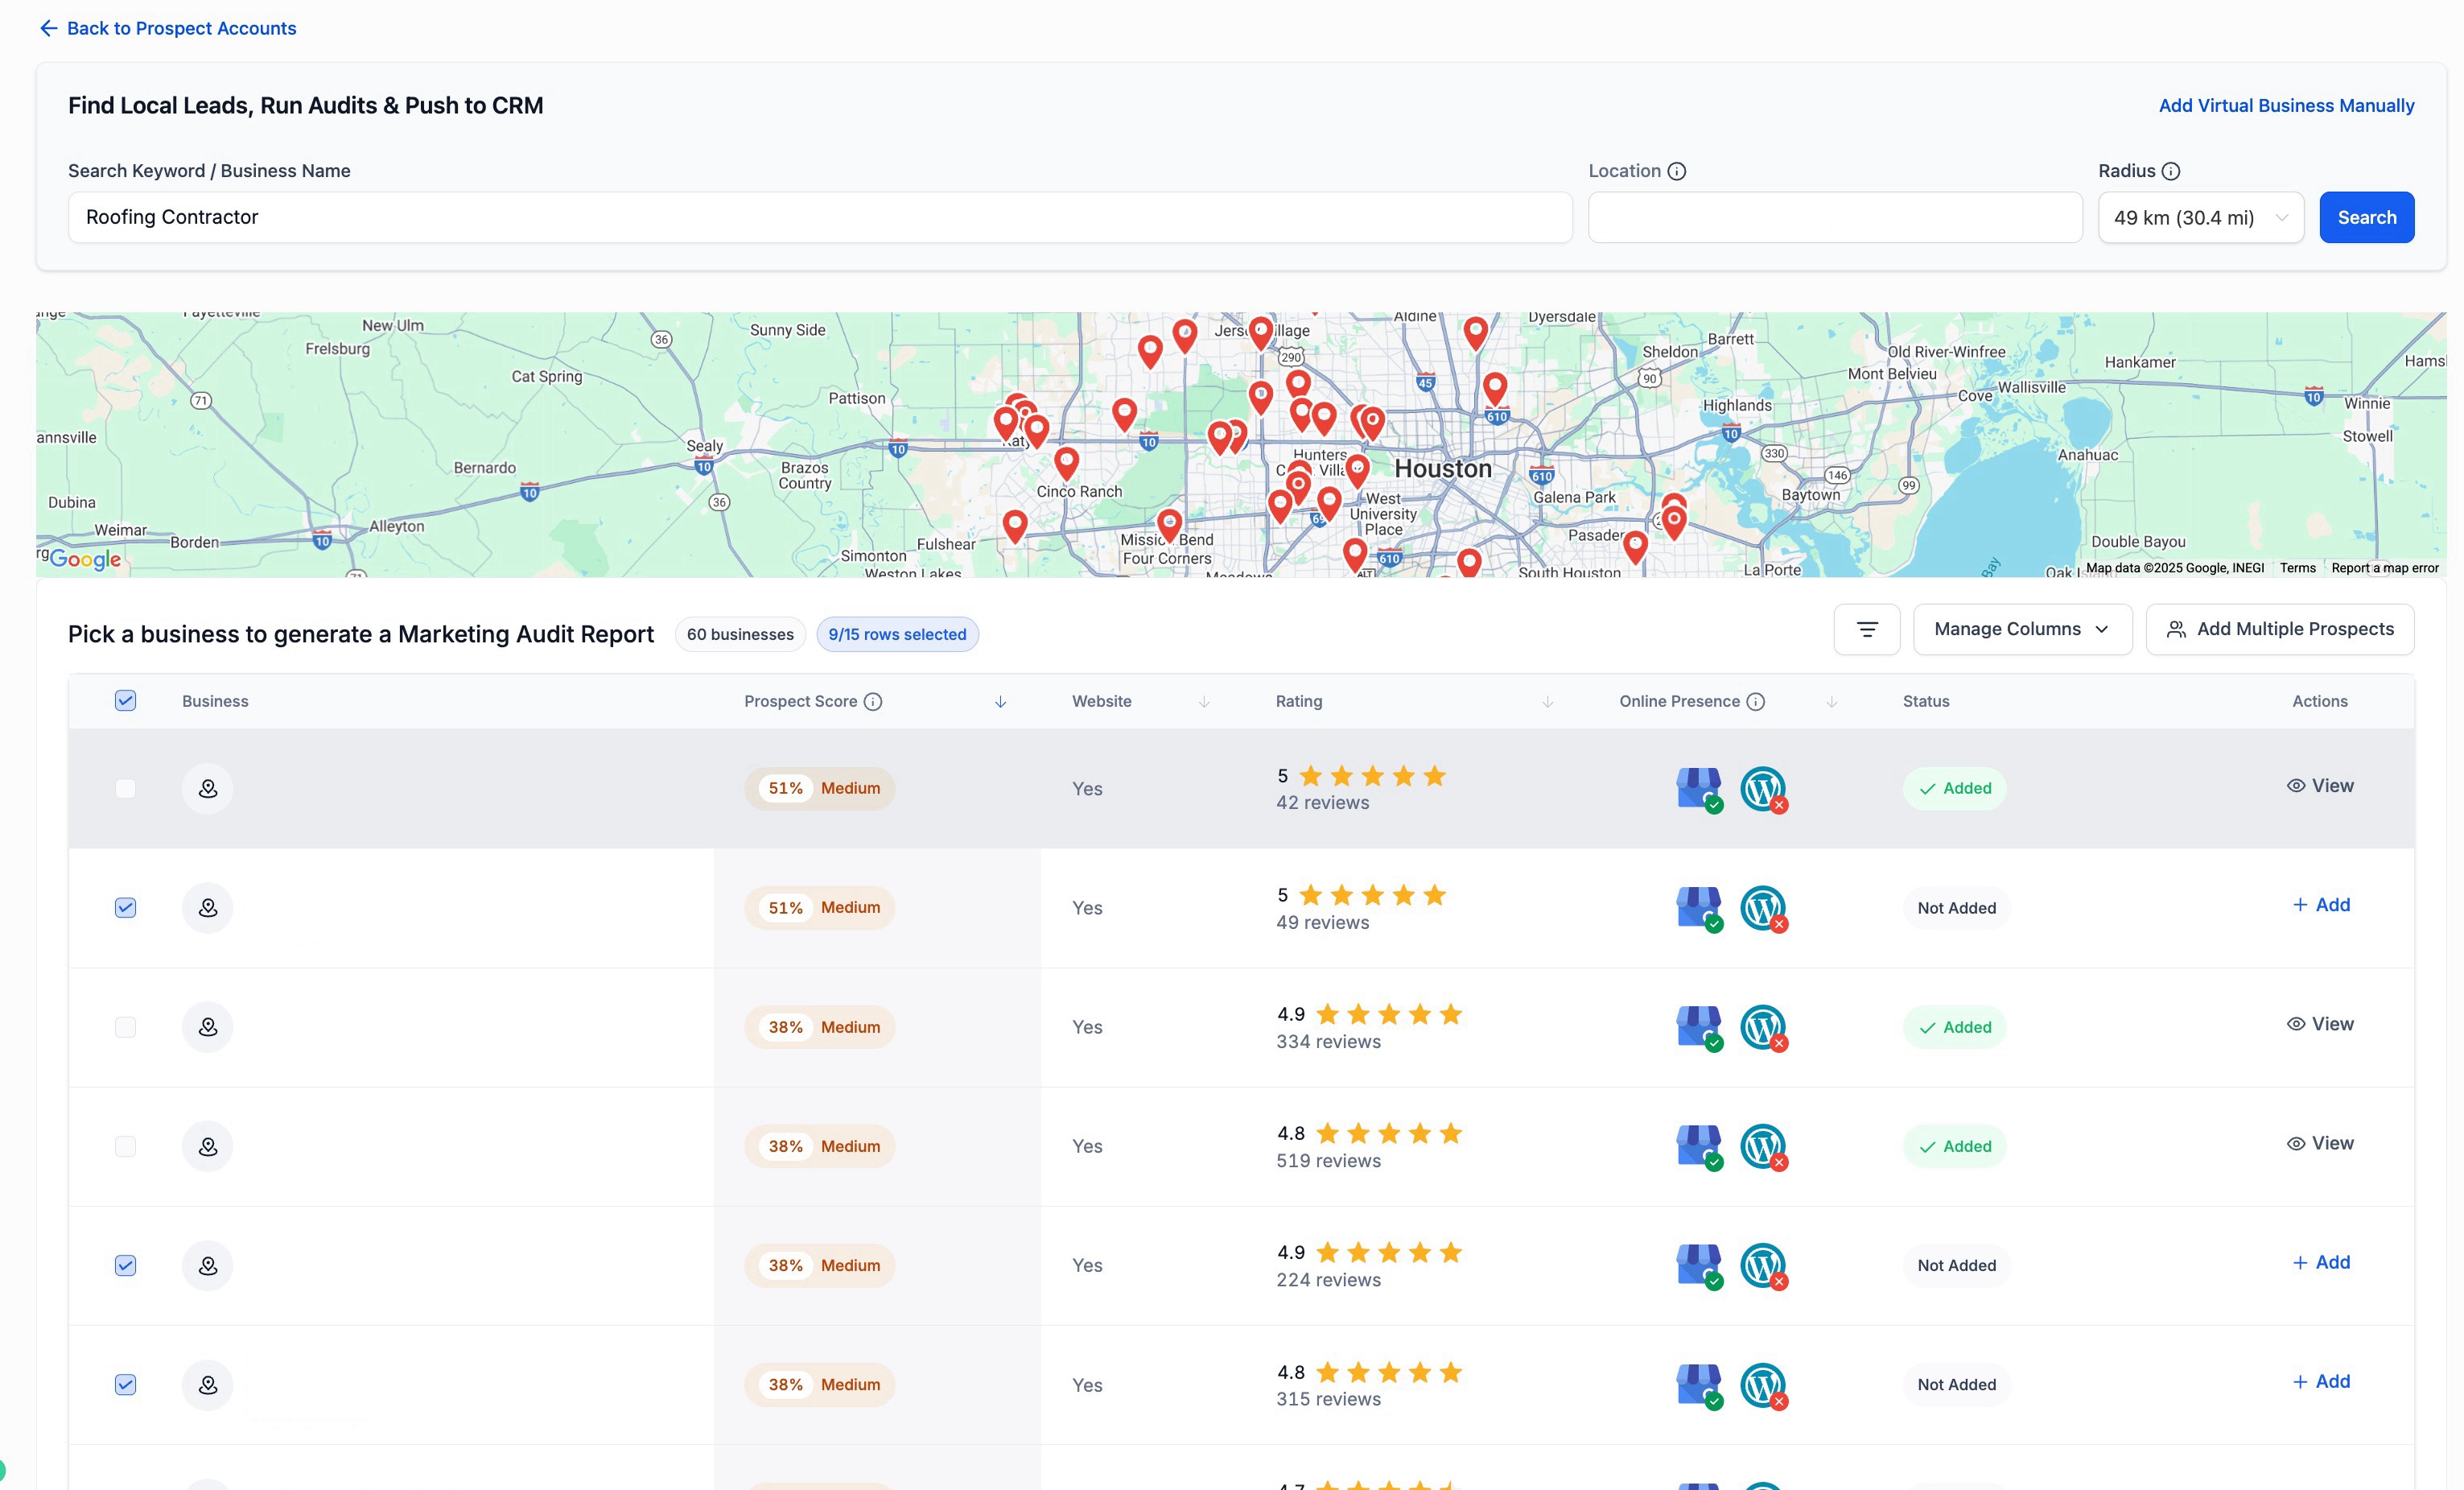Image resolution: width=2464 pixels, height=1490 pixels.
Task: Uncheck the row with 315 reviews
Action: [125, 1385]
